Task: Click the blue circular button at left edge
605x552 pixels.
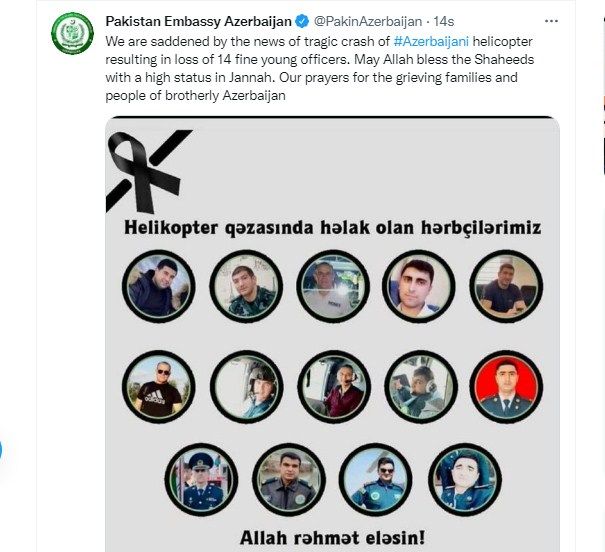Action: (1, 450)
